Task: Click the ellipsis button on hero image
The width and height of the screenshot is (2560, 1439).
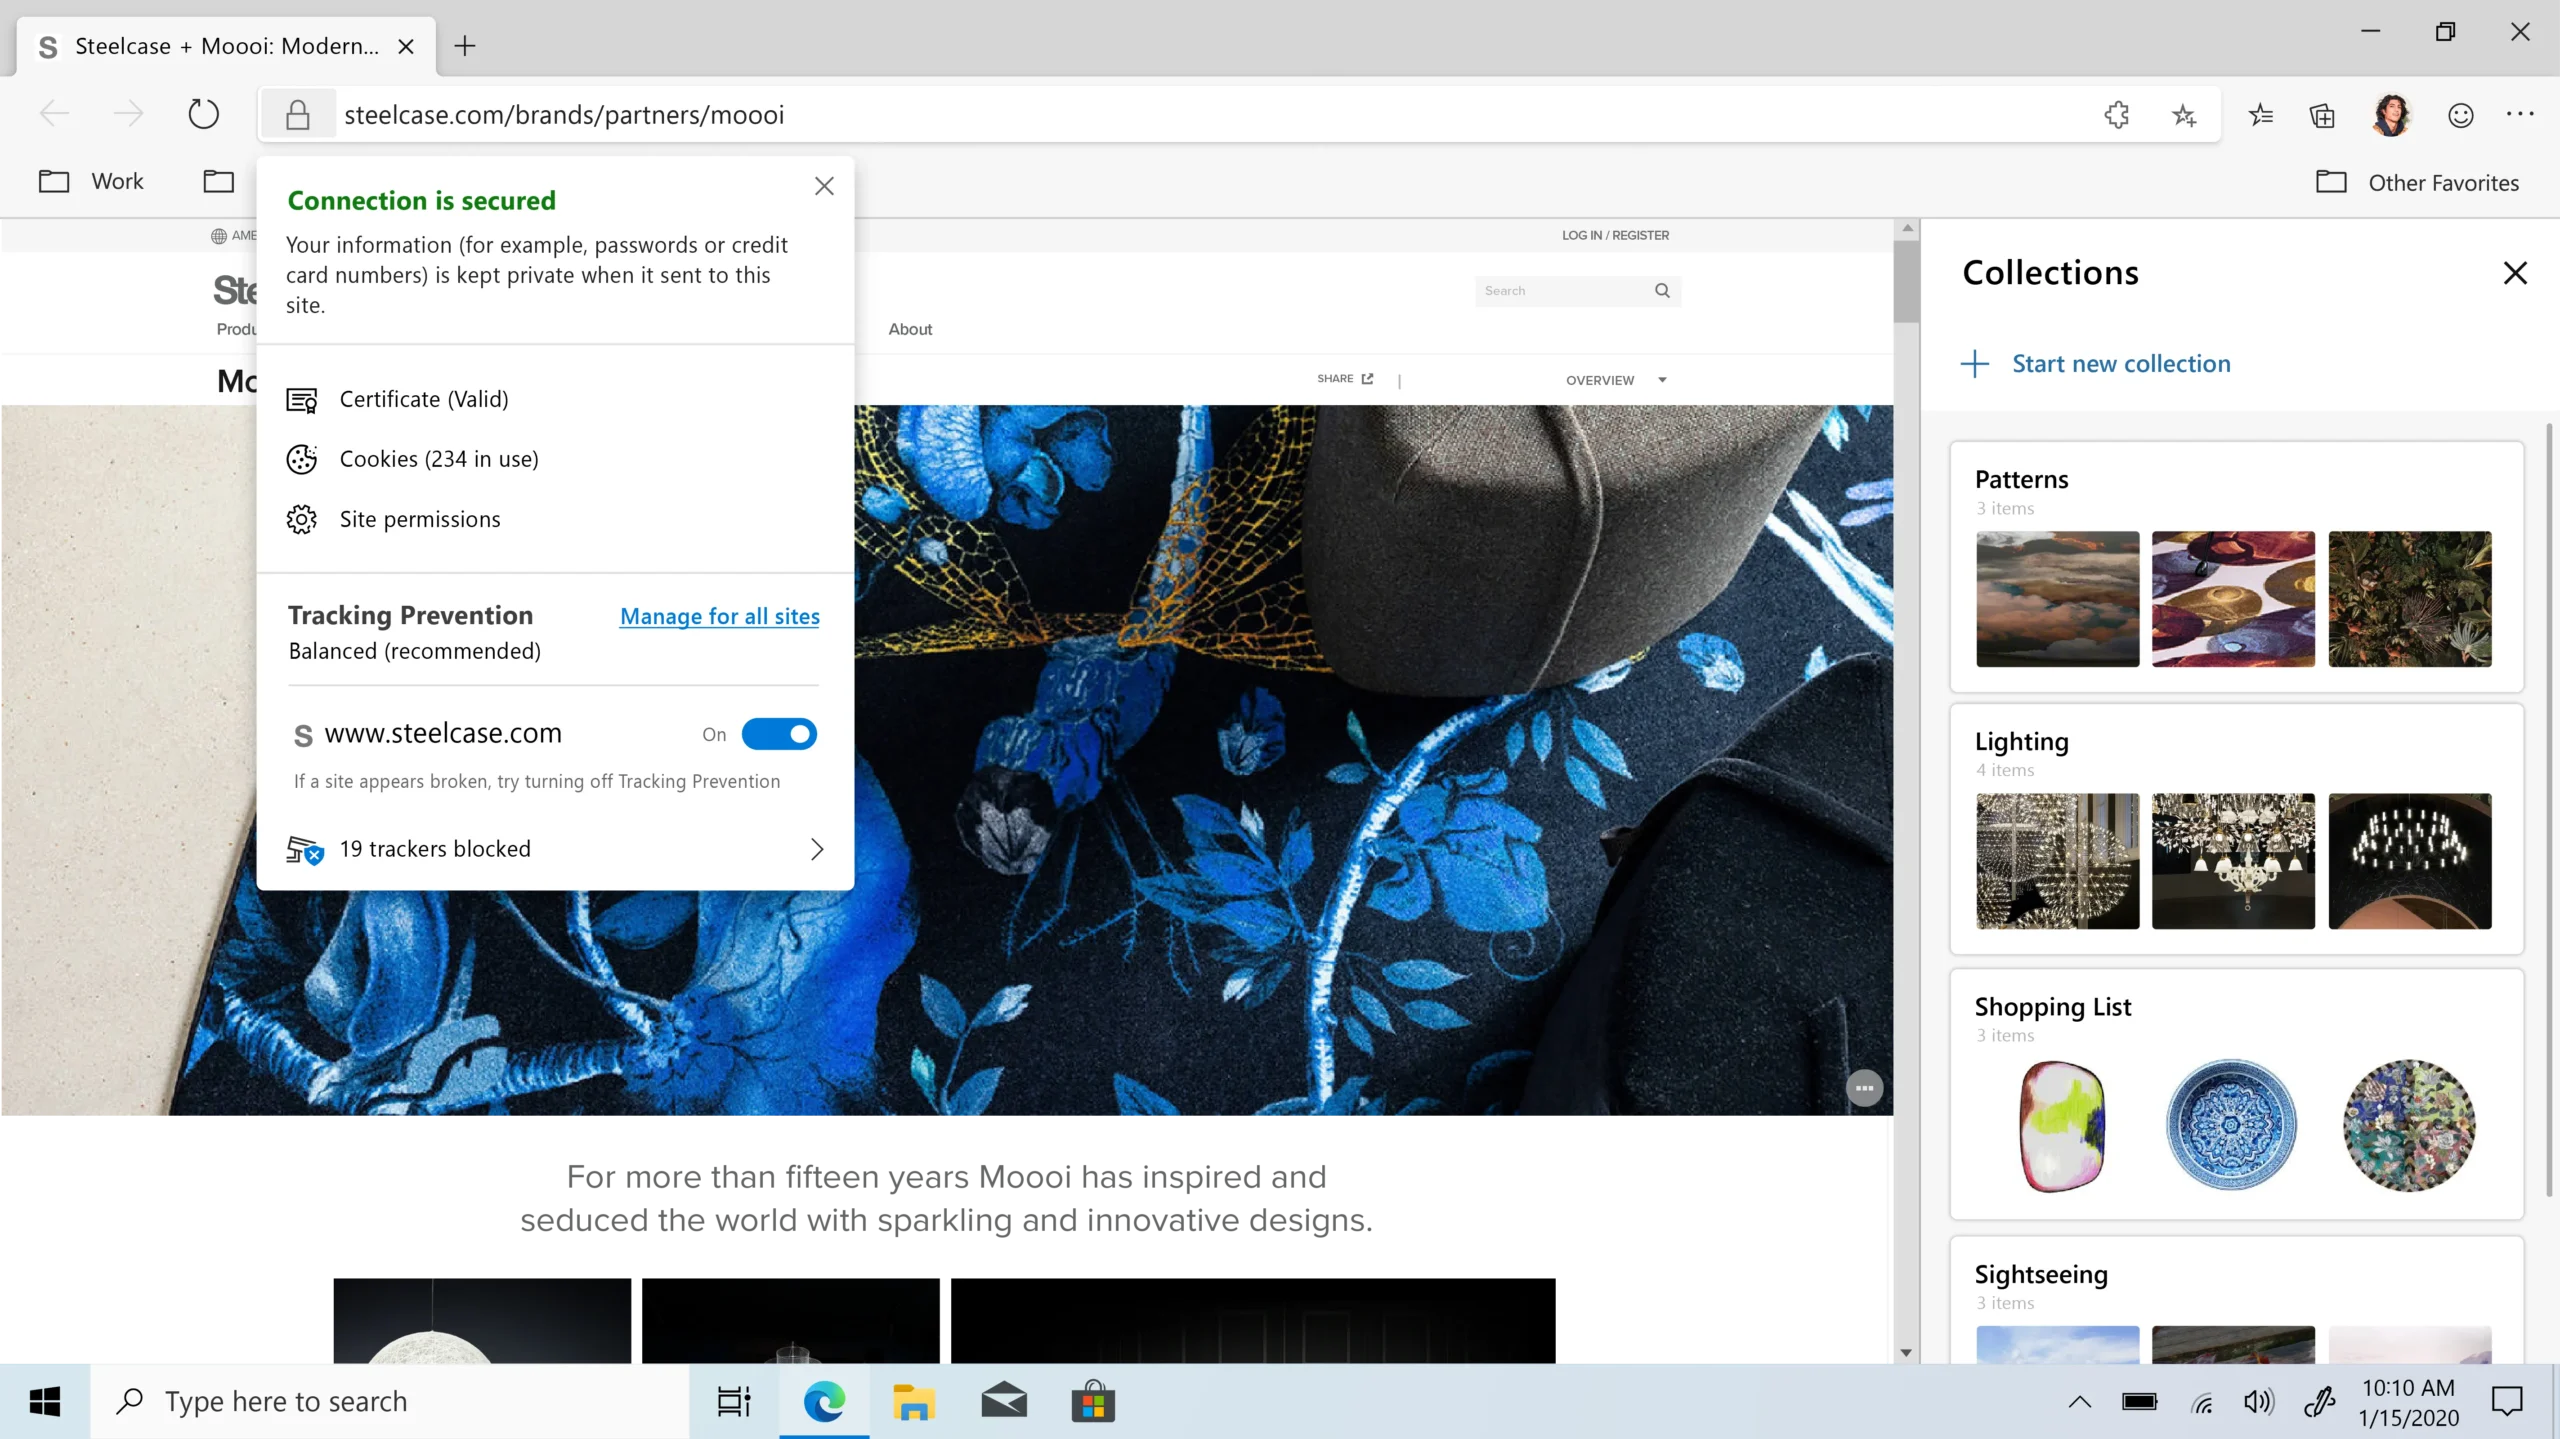Action: point(1864,1088)
